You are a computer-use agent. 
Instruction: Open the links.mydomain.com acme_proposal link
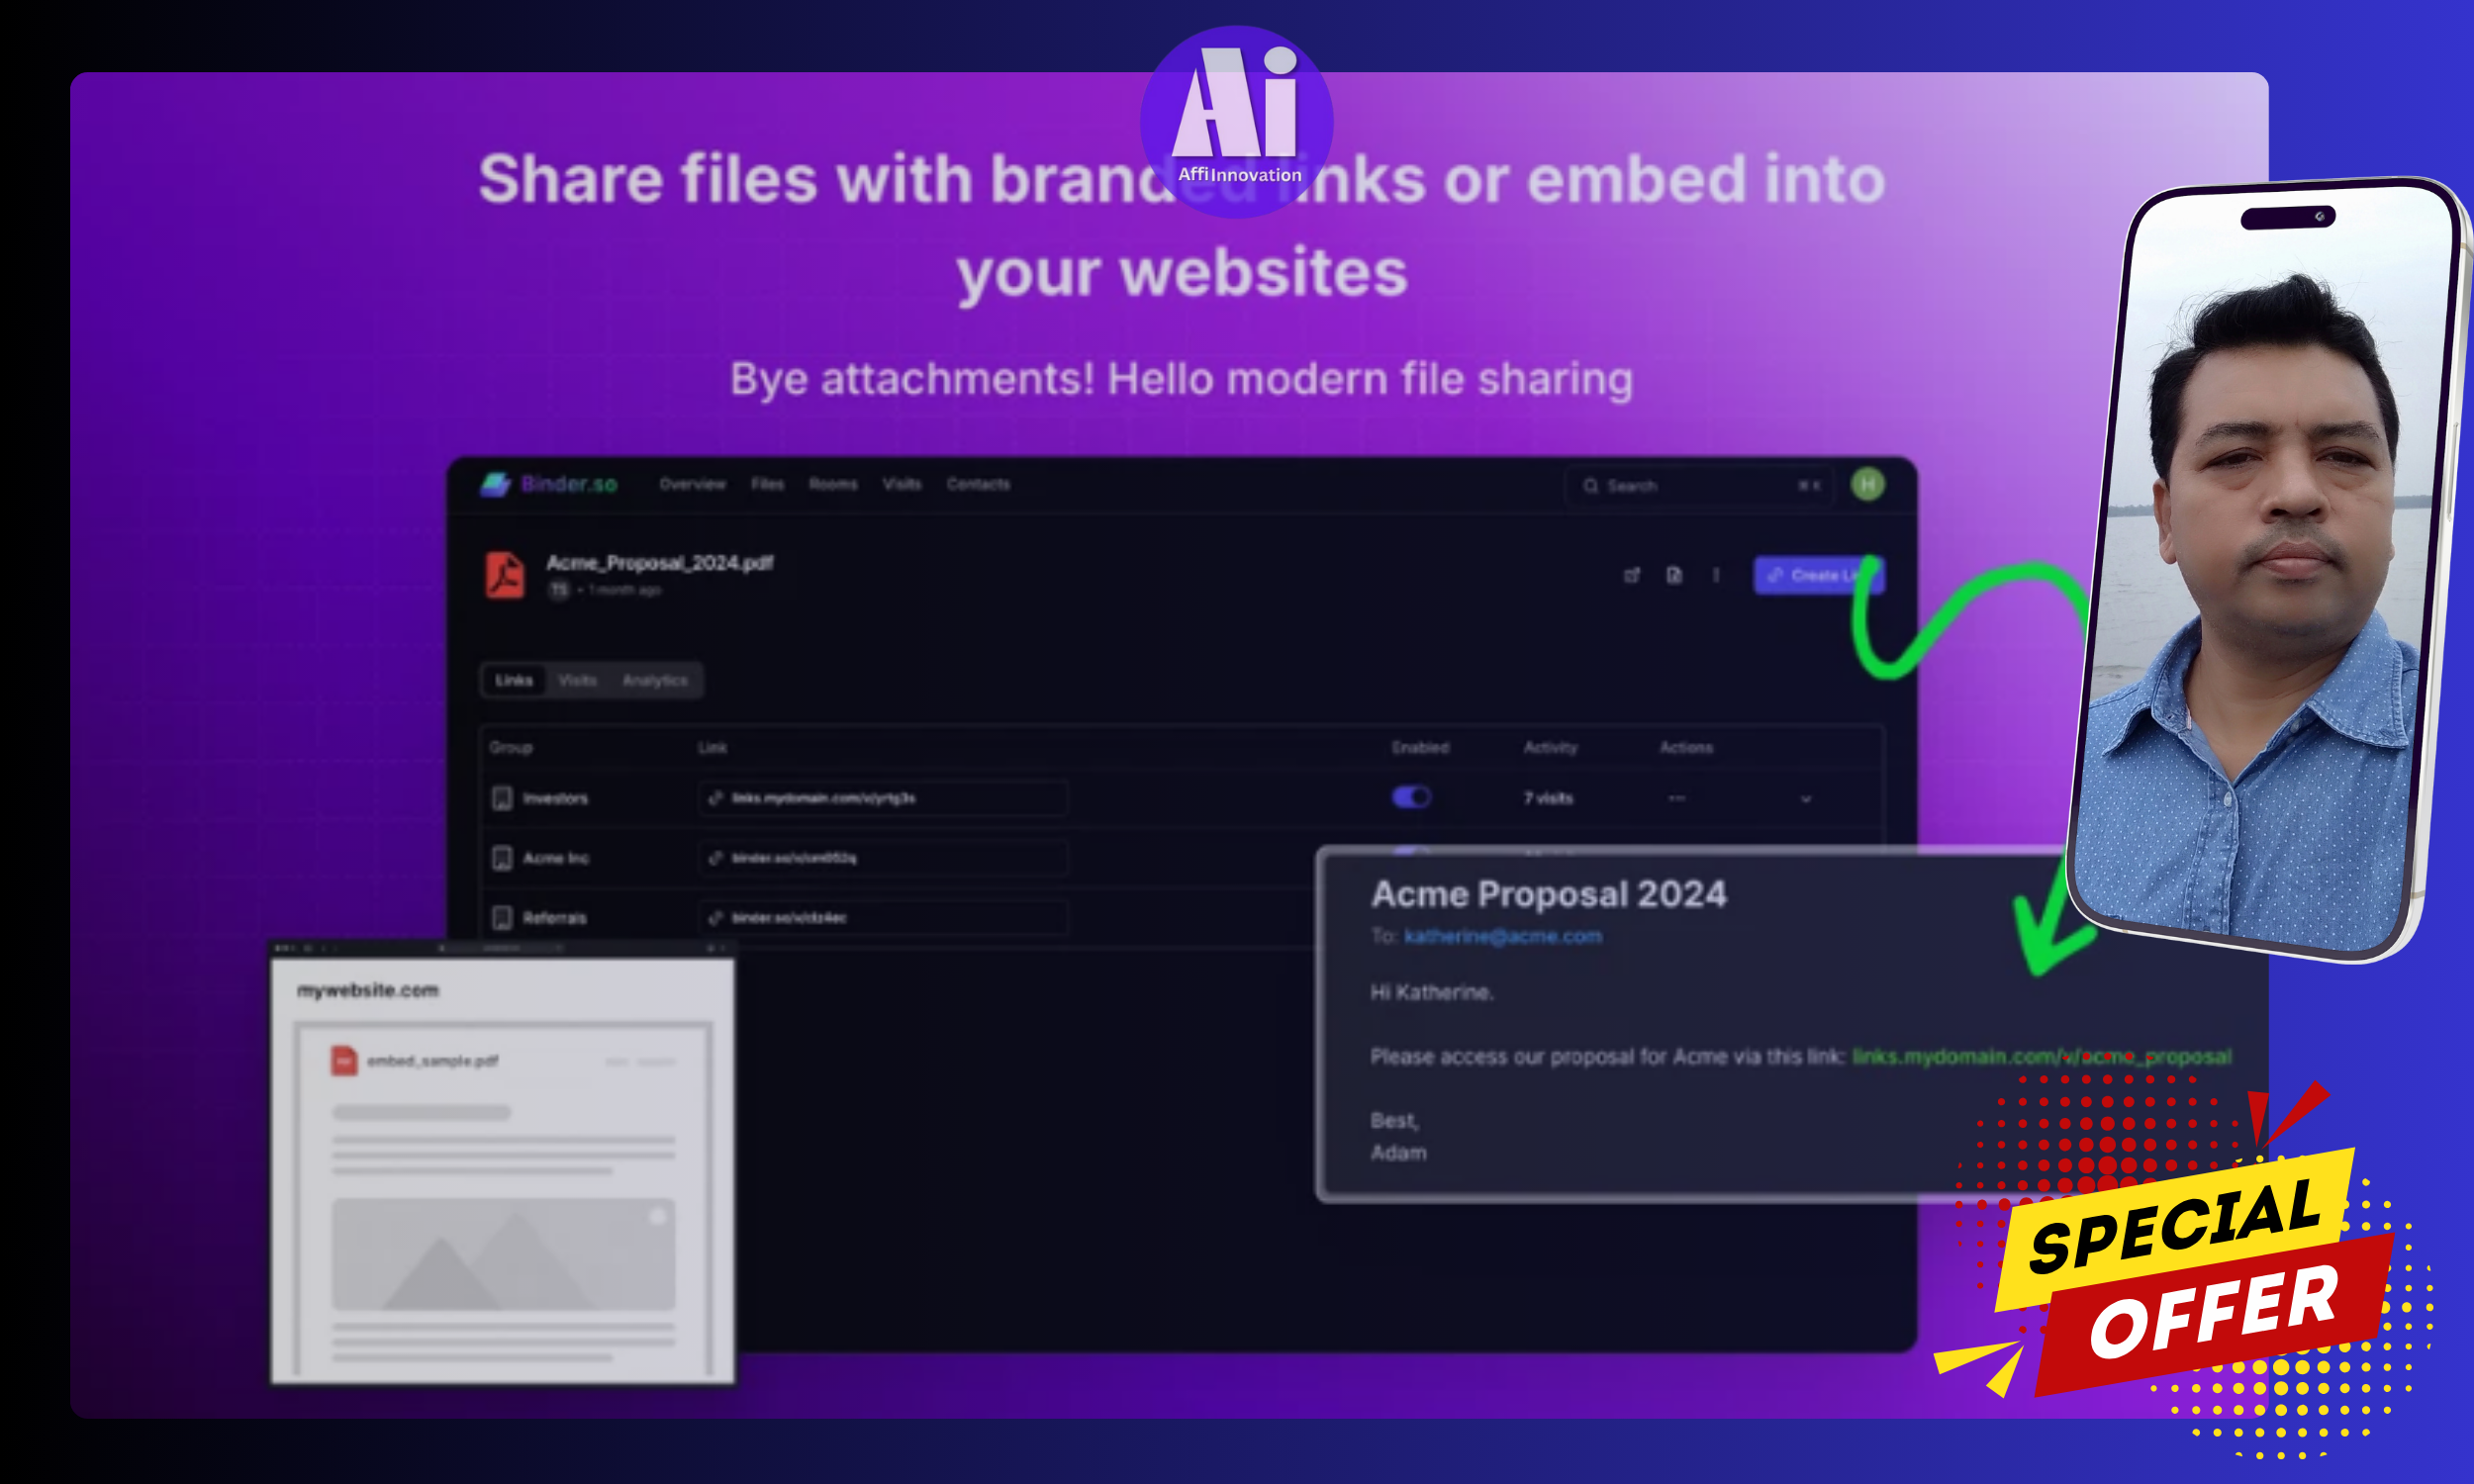[2041, 1057]
